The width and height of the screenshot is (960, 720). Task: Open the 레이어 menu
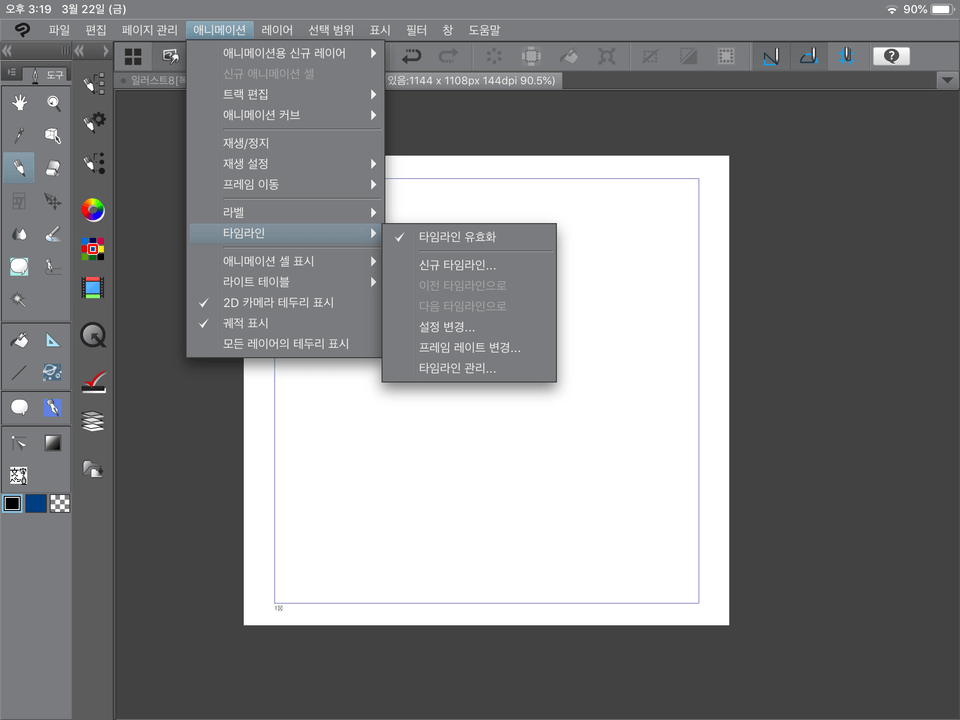pyautogui.click(x=277, y=31)
